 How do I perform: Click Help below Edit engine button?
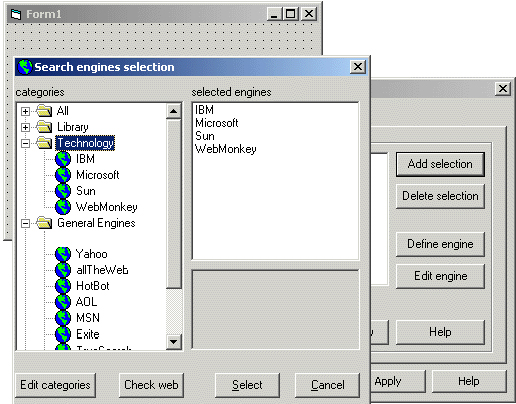point(440,332)
